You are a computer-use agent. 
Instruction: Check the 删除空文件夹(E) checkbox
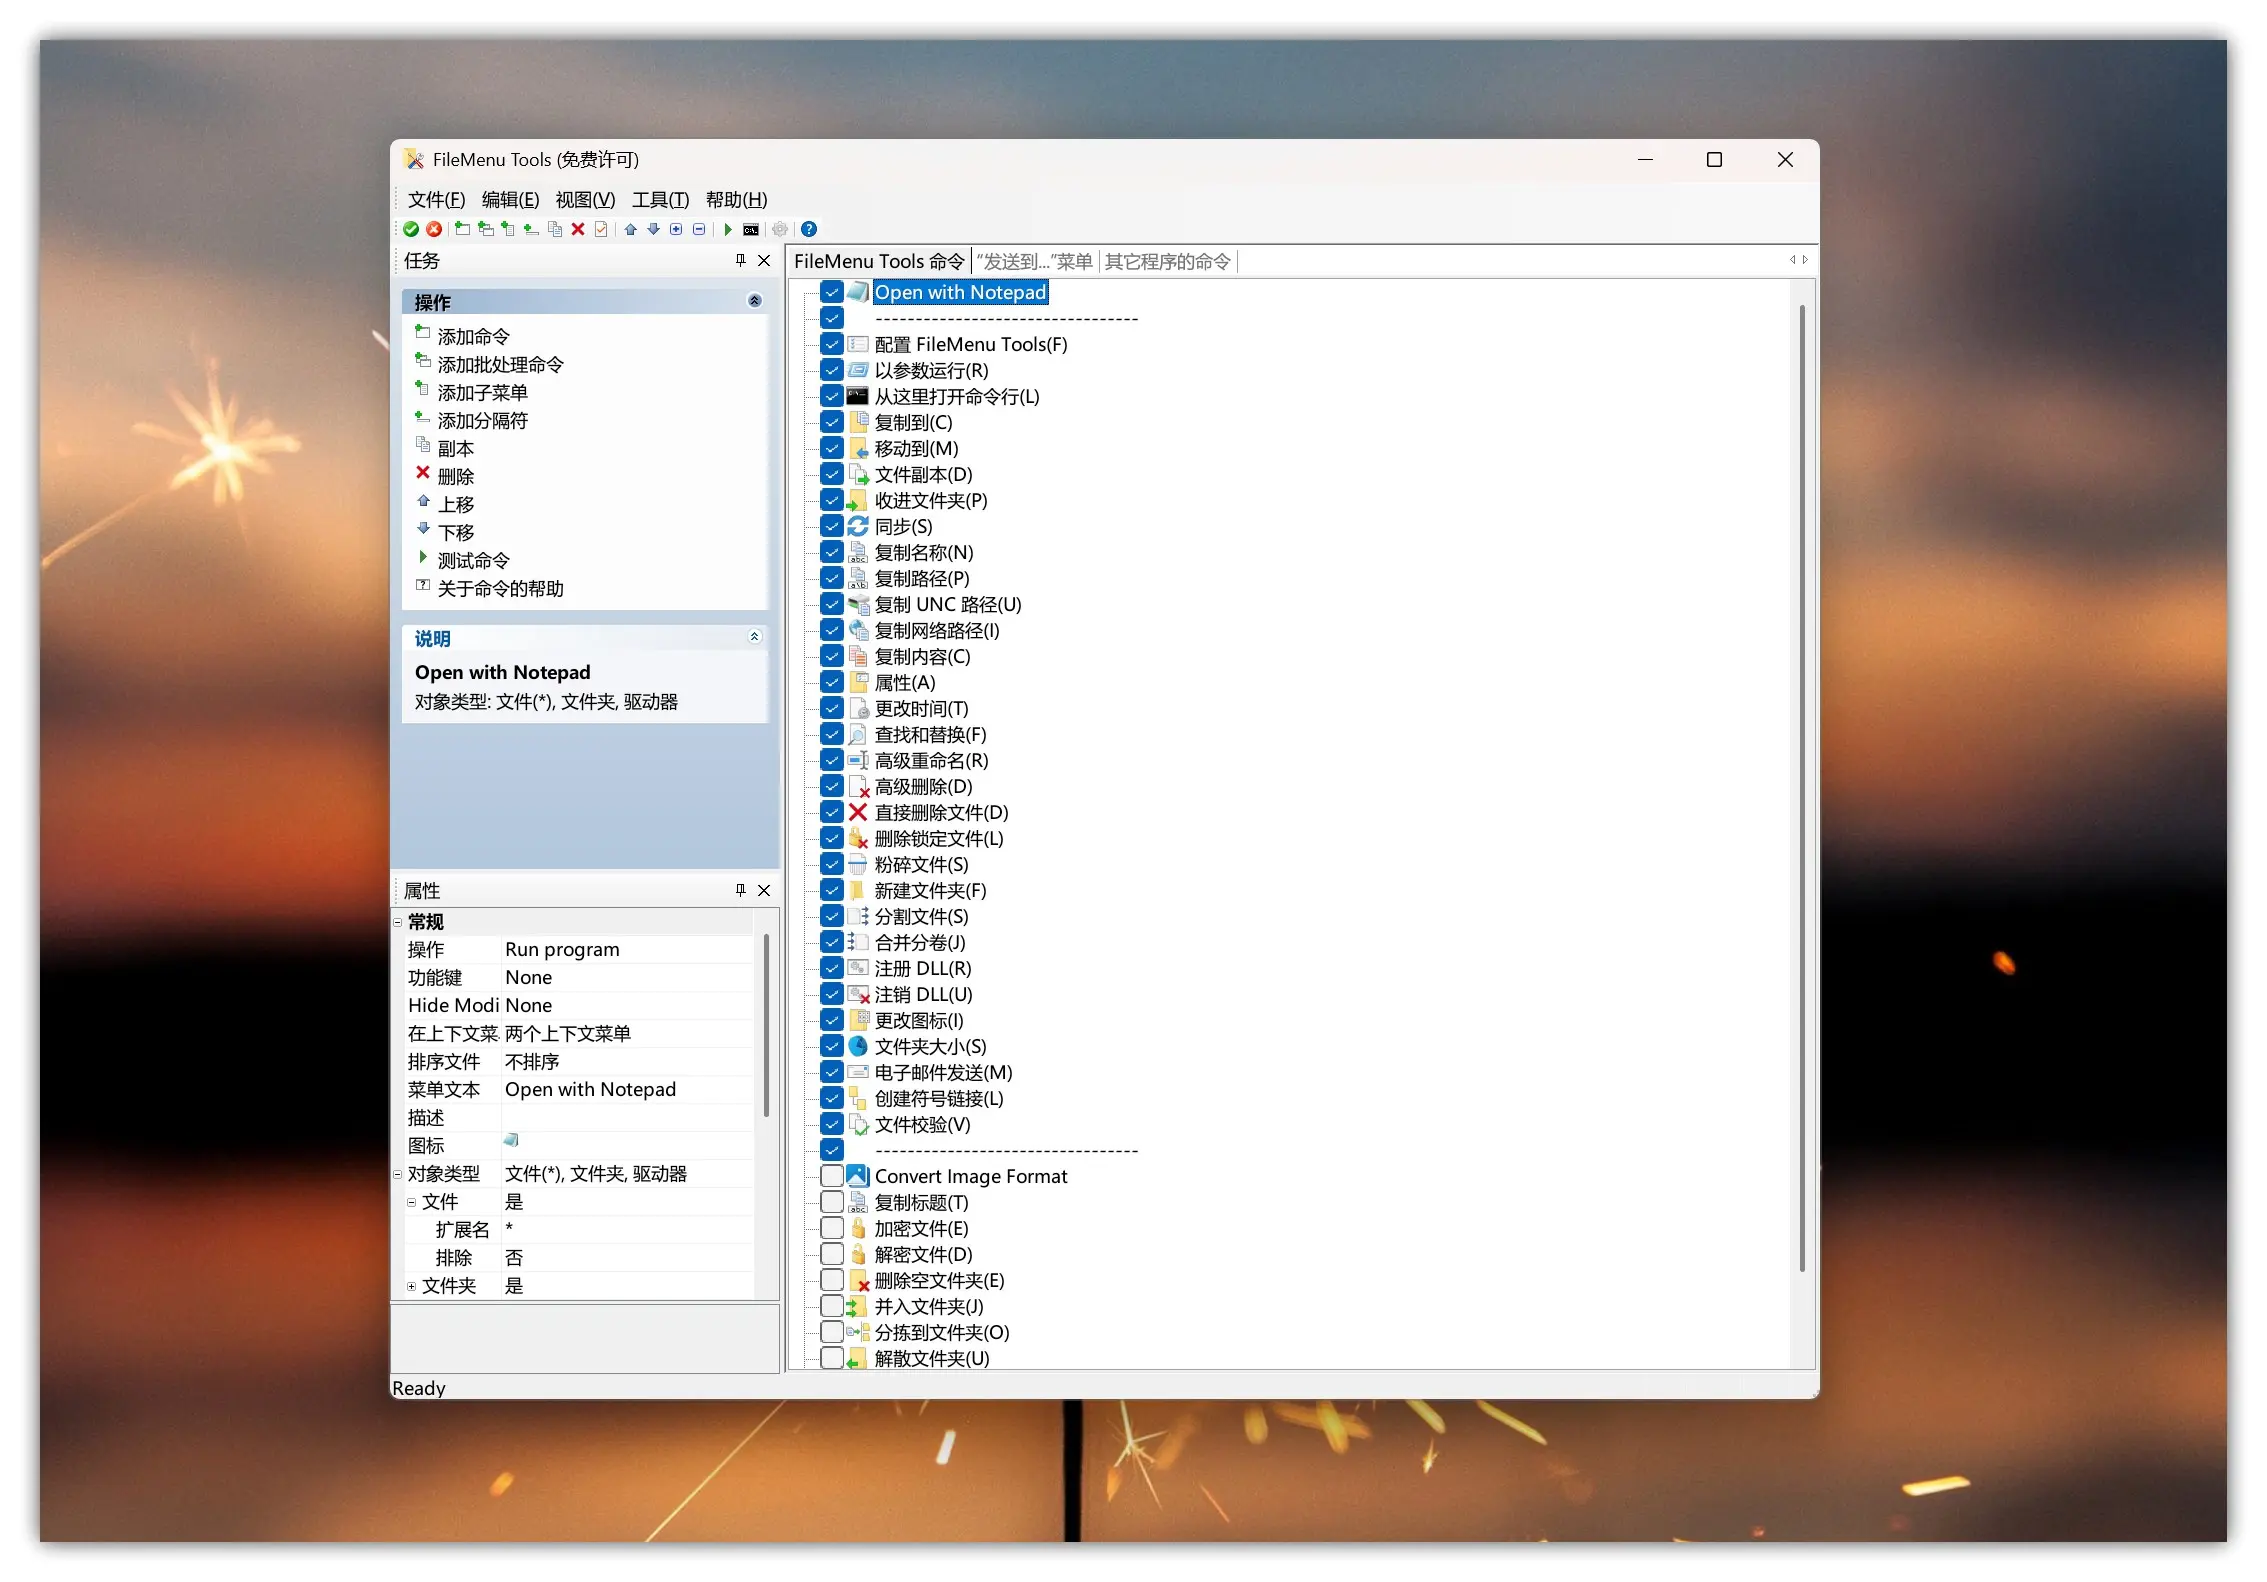pyautogui.click(x=832, y=1280)
